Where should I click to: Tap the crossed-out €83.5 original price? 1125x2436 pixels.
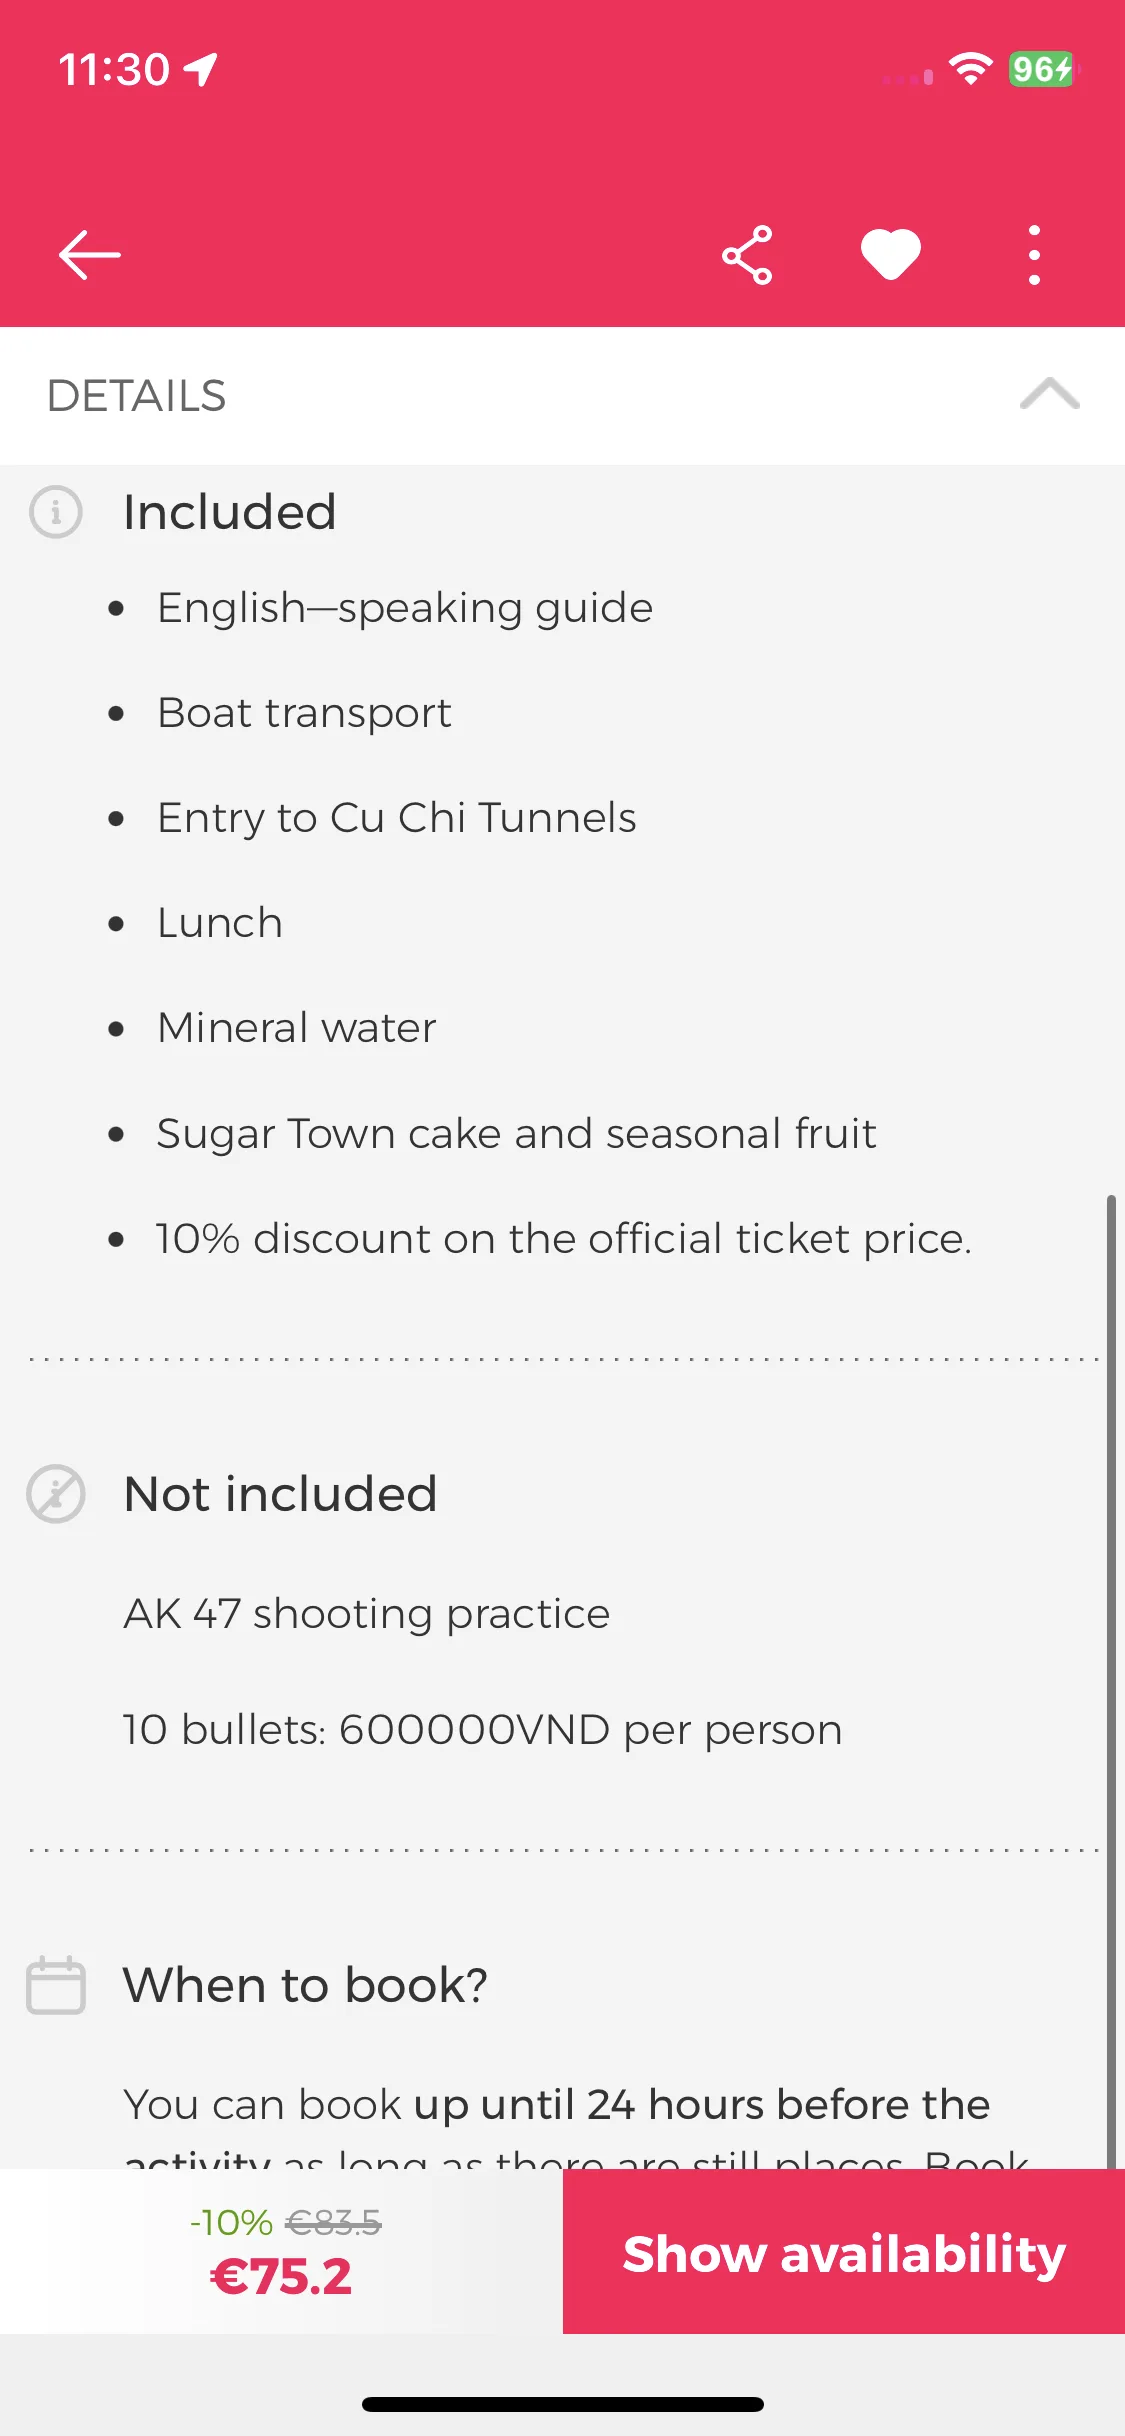pos(333,2223)
